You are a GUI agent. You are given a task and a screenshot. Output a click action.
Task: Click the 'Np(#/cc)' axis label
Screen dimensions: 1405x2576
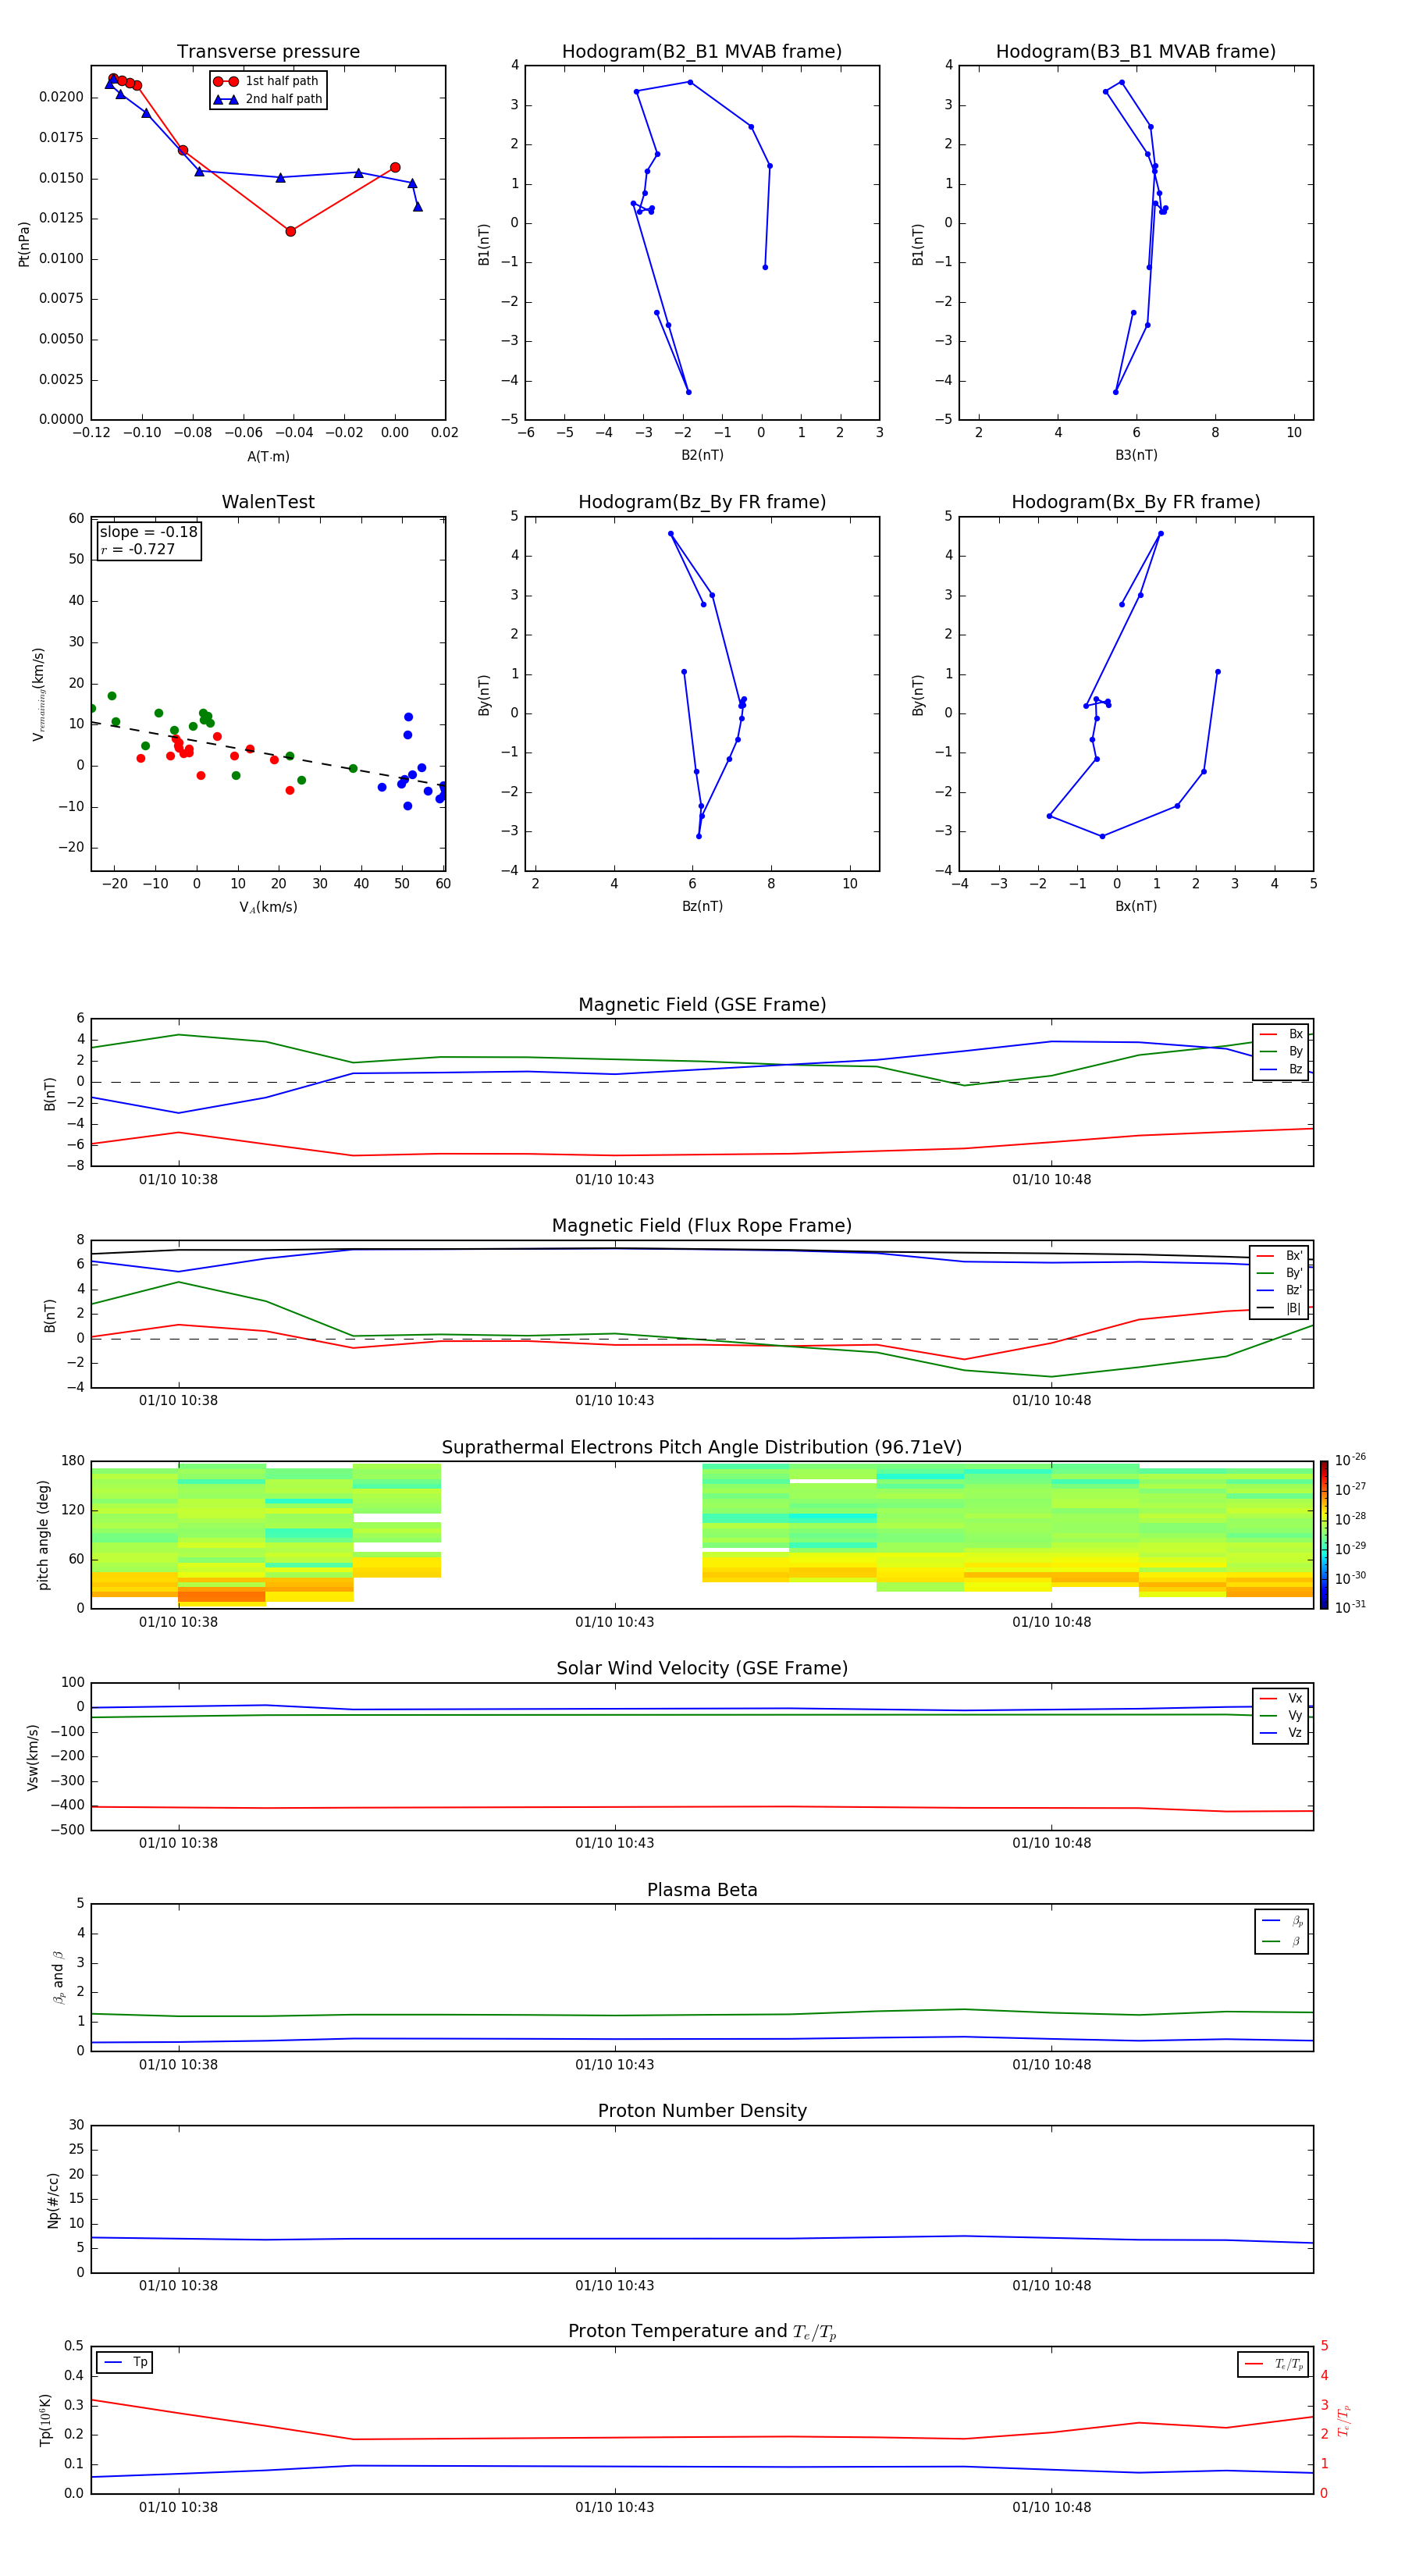[x=53, y=2200]
